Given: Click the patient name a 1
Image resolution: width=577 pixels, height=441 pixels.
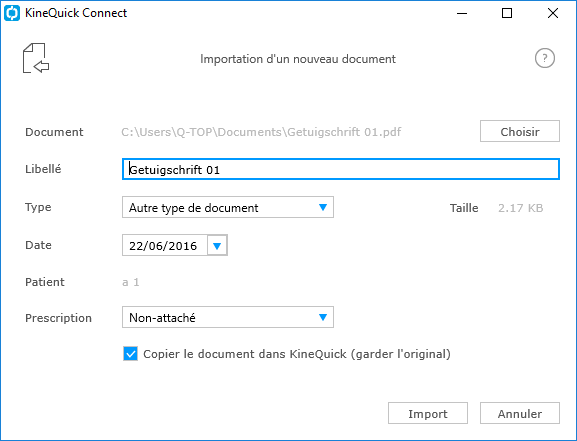Looking at the screenshot, I should (130, 282).
